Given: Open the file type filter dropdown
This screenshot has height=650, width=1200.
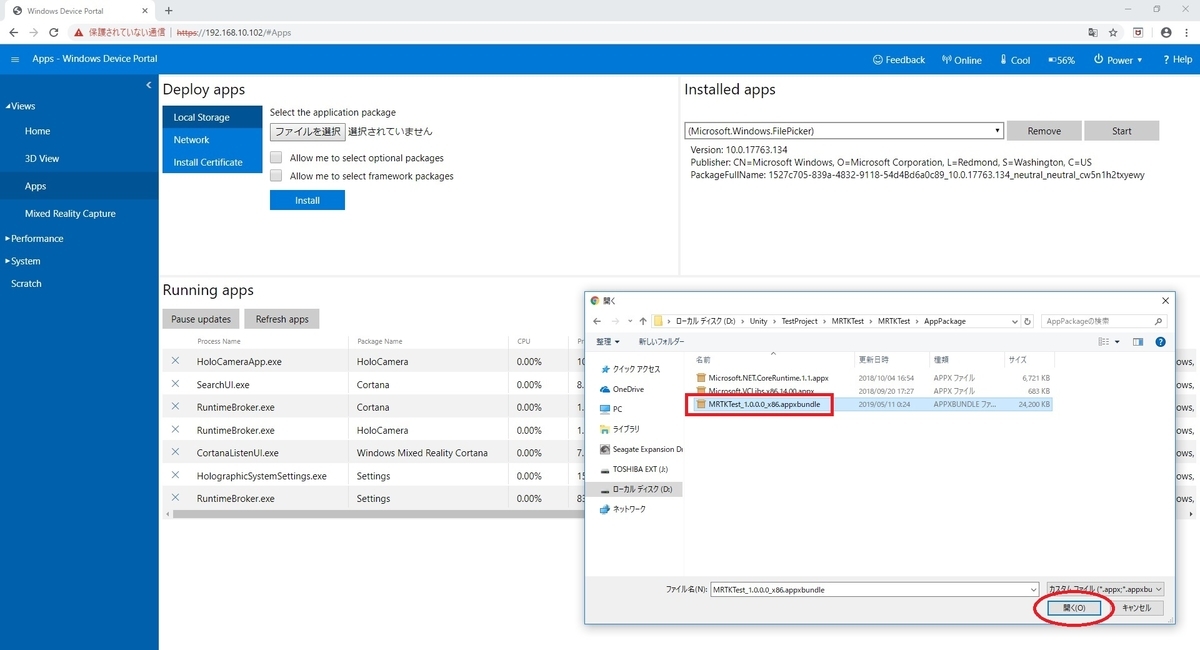Looking at the screenshot, I should point(1105,589).
